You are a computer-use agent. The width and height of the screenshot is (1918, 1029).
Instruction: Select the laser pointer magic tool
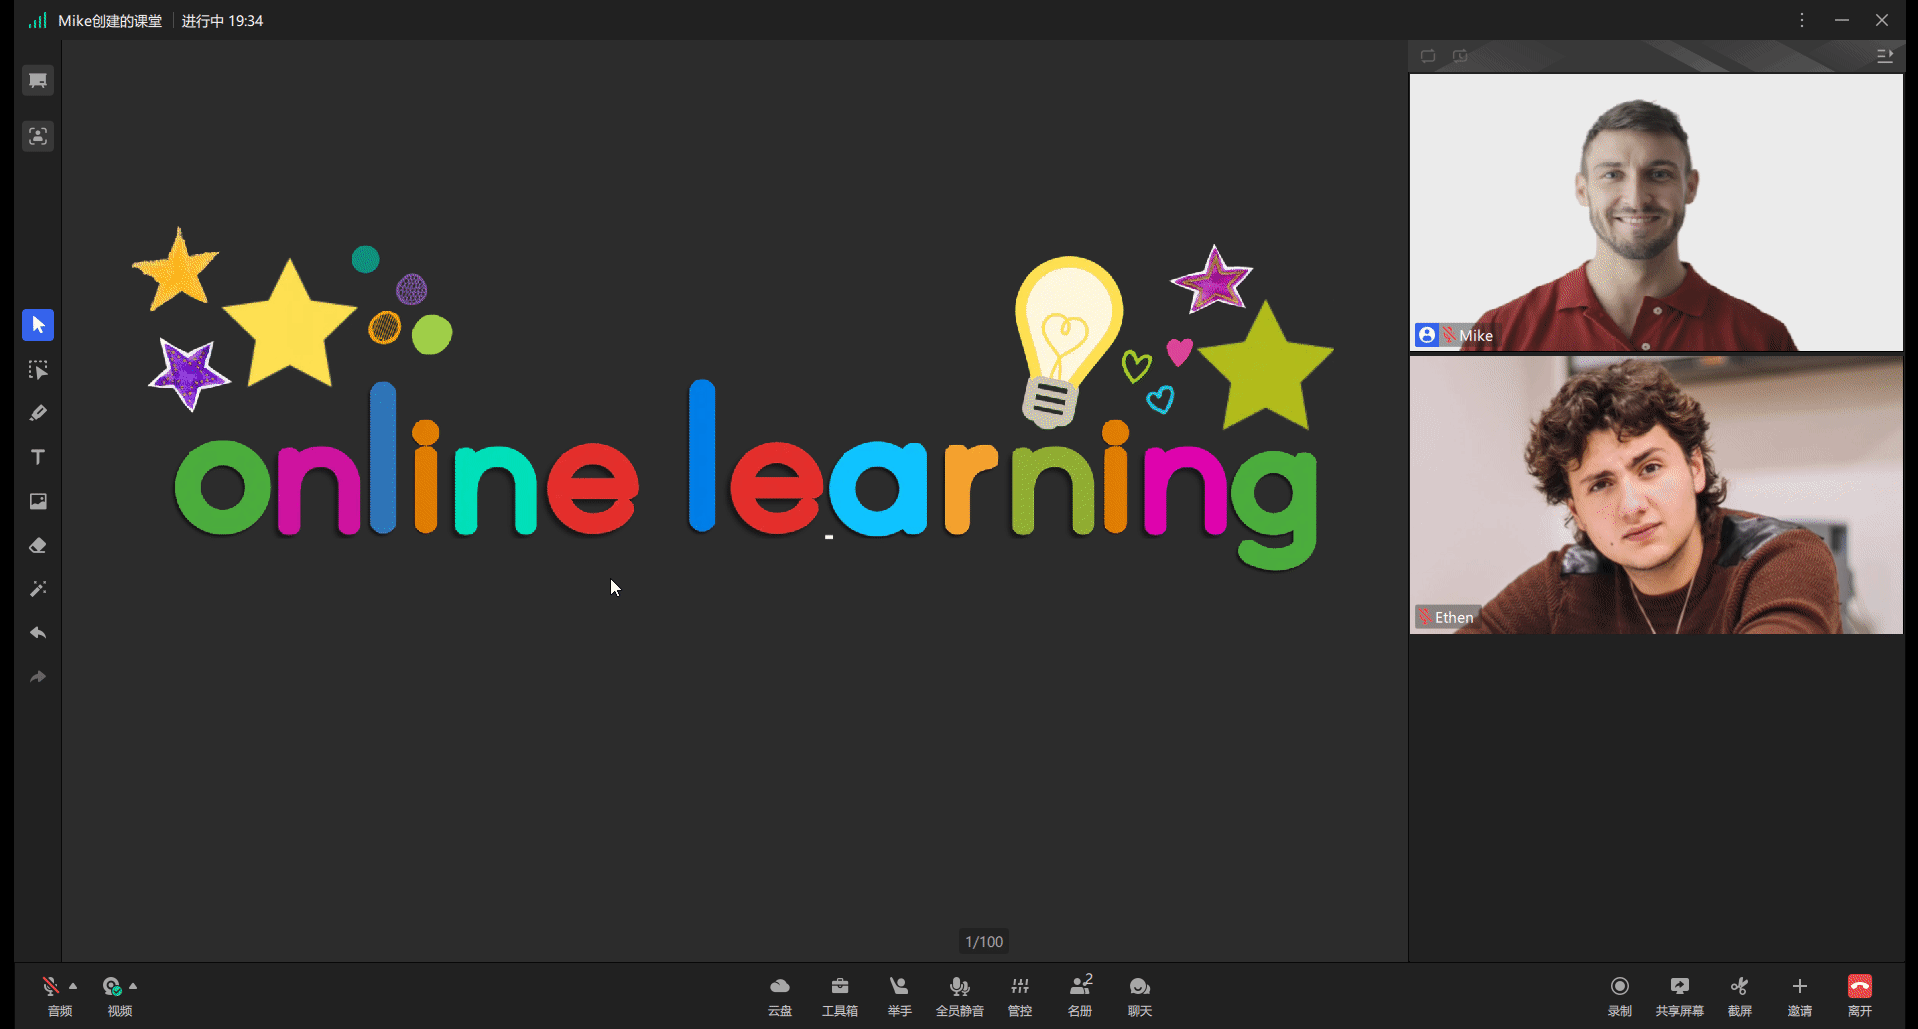38,589
